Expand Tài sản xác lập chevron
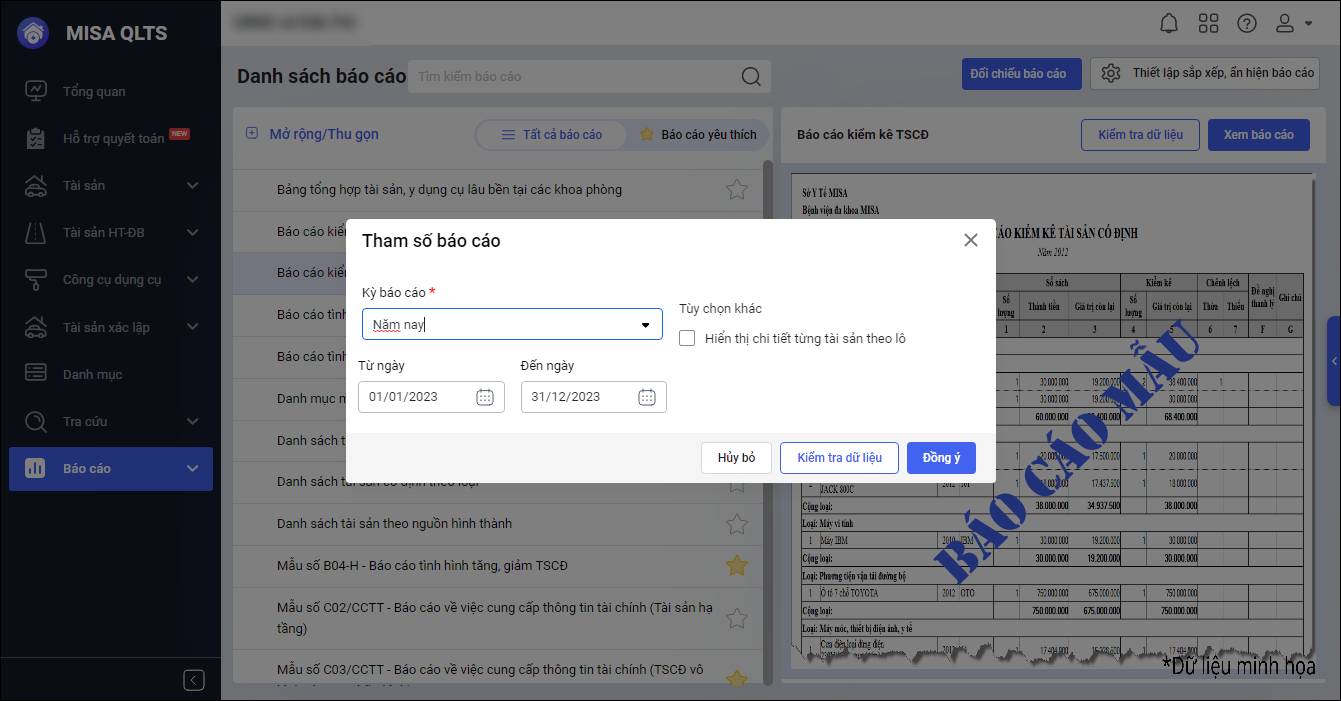This screenshot has height=701, width=1341. (x=193, y=327)
